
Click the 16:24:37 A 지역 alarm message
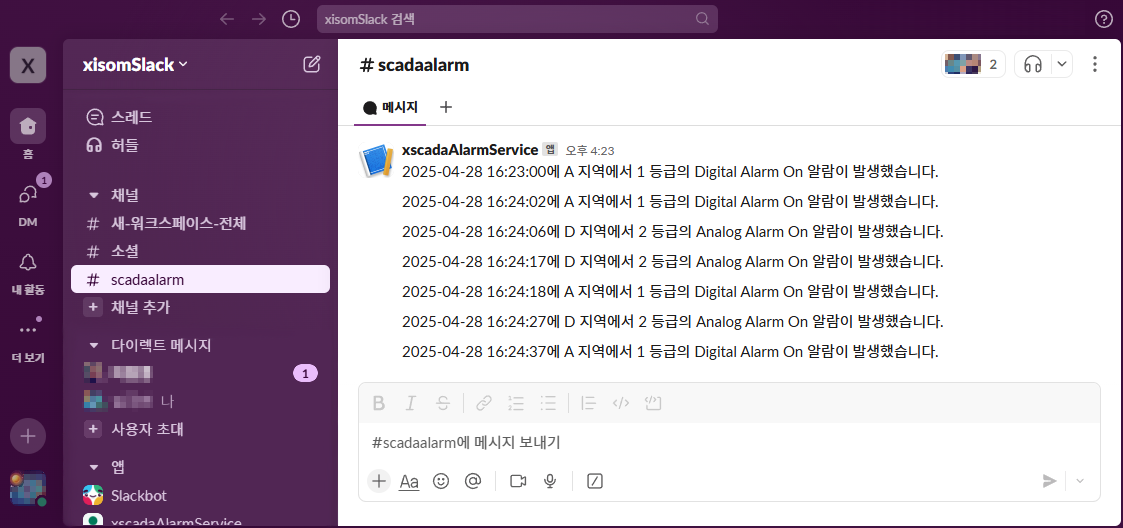pyautogui.click(x=670, y=352)
